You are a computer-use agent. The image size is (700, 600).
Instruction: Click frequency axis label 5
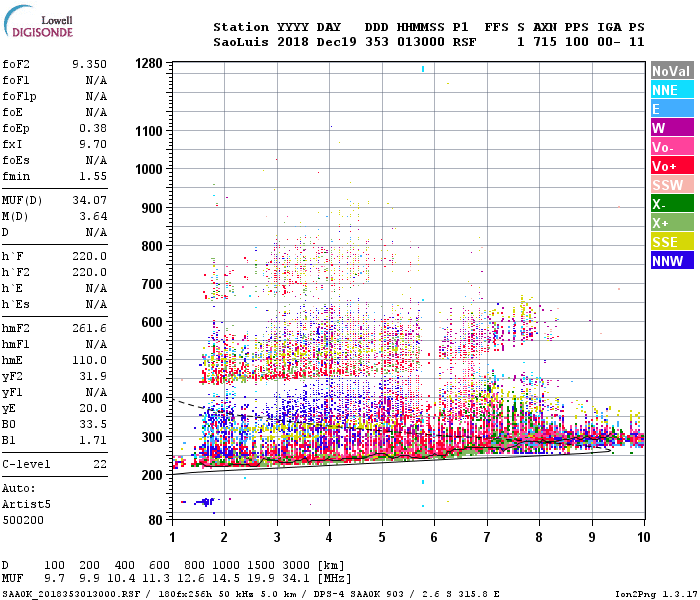pos(382,537)
